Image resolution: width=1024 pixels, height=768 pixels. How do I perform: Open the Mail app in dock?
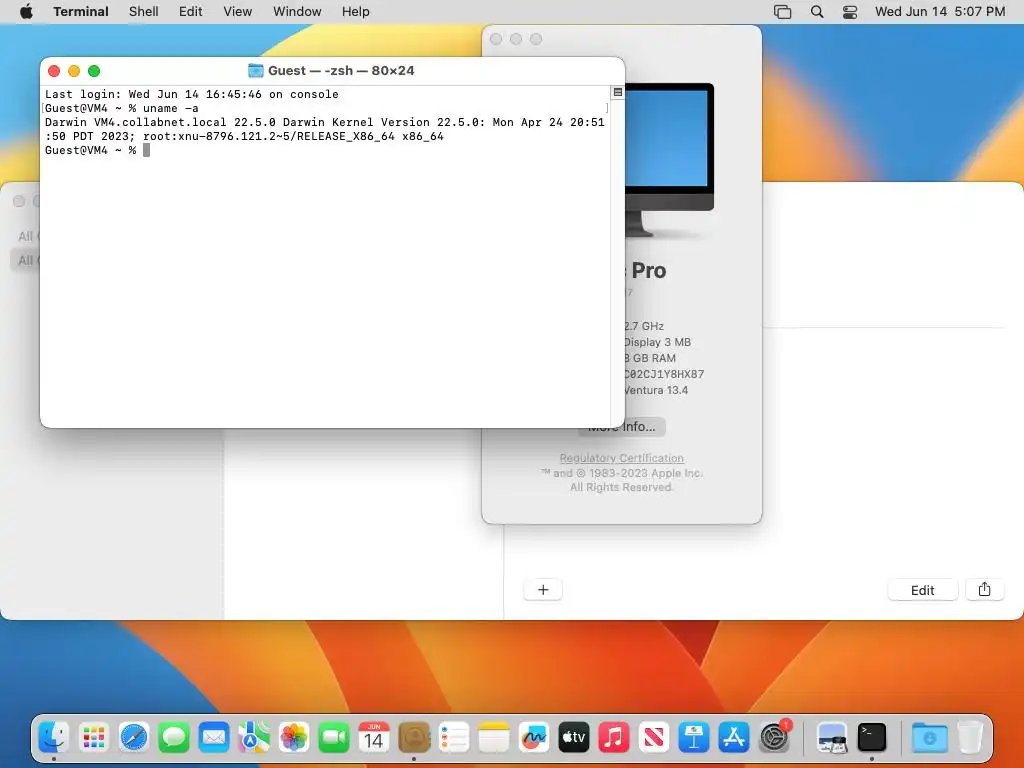pos(214,737)
